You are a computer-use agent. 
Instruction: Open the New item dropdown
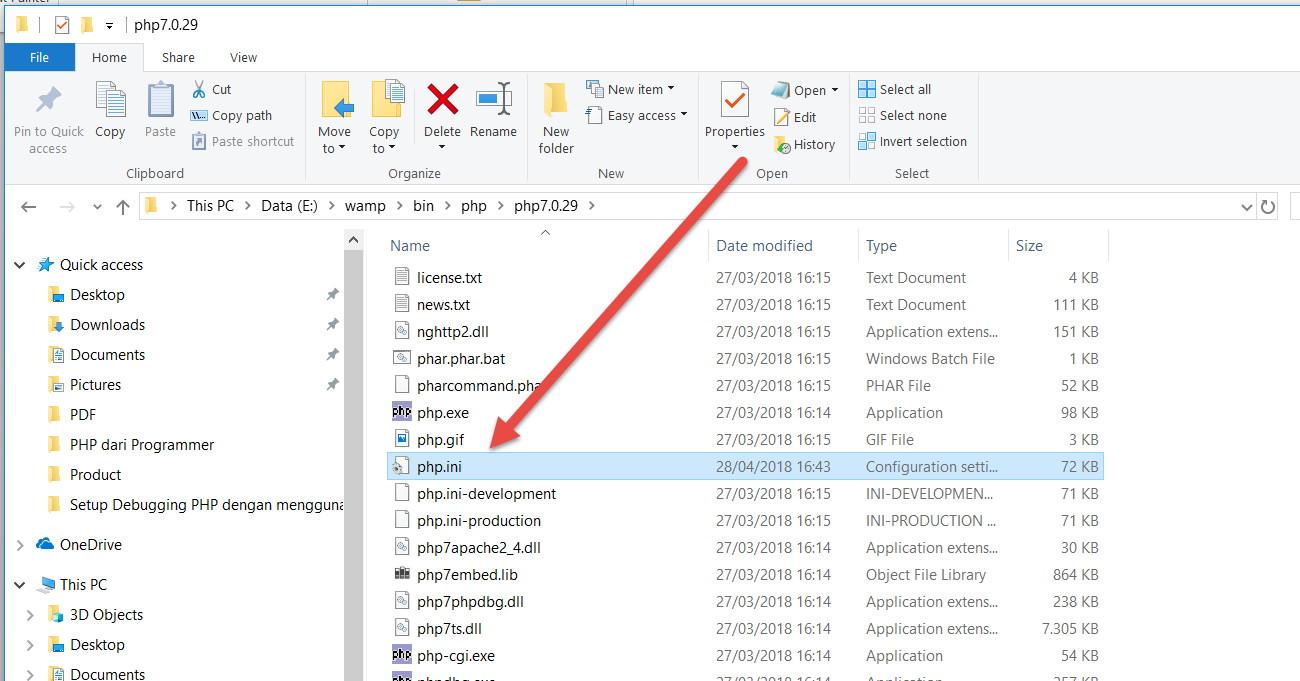[630, 89]
